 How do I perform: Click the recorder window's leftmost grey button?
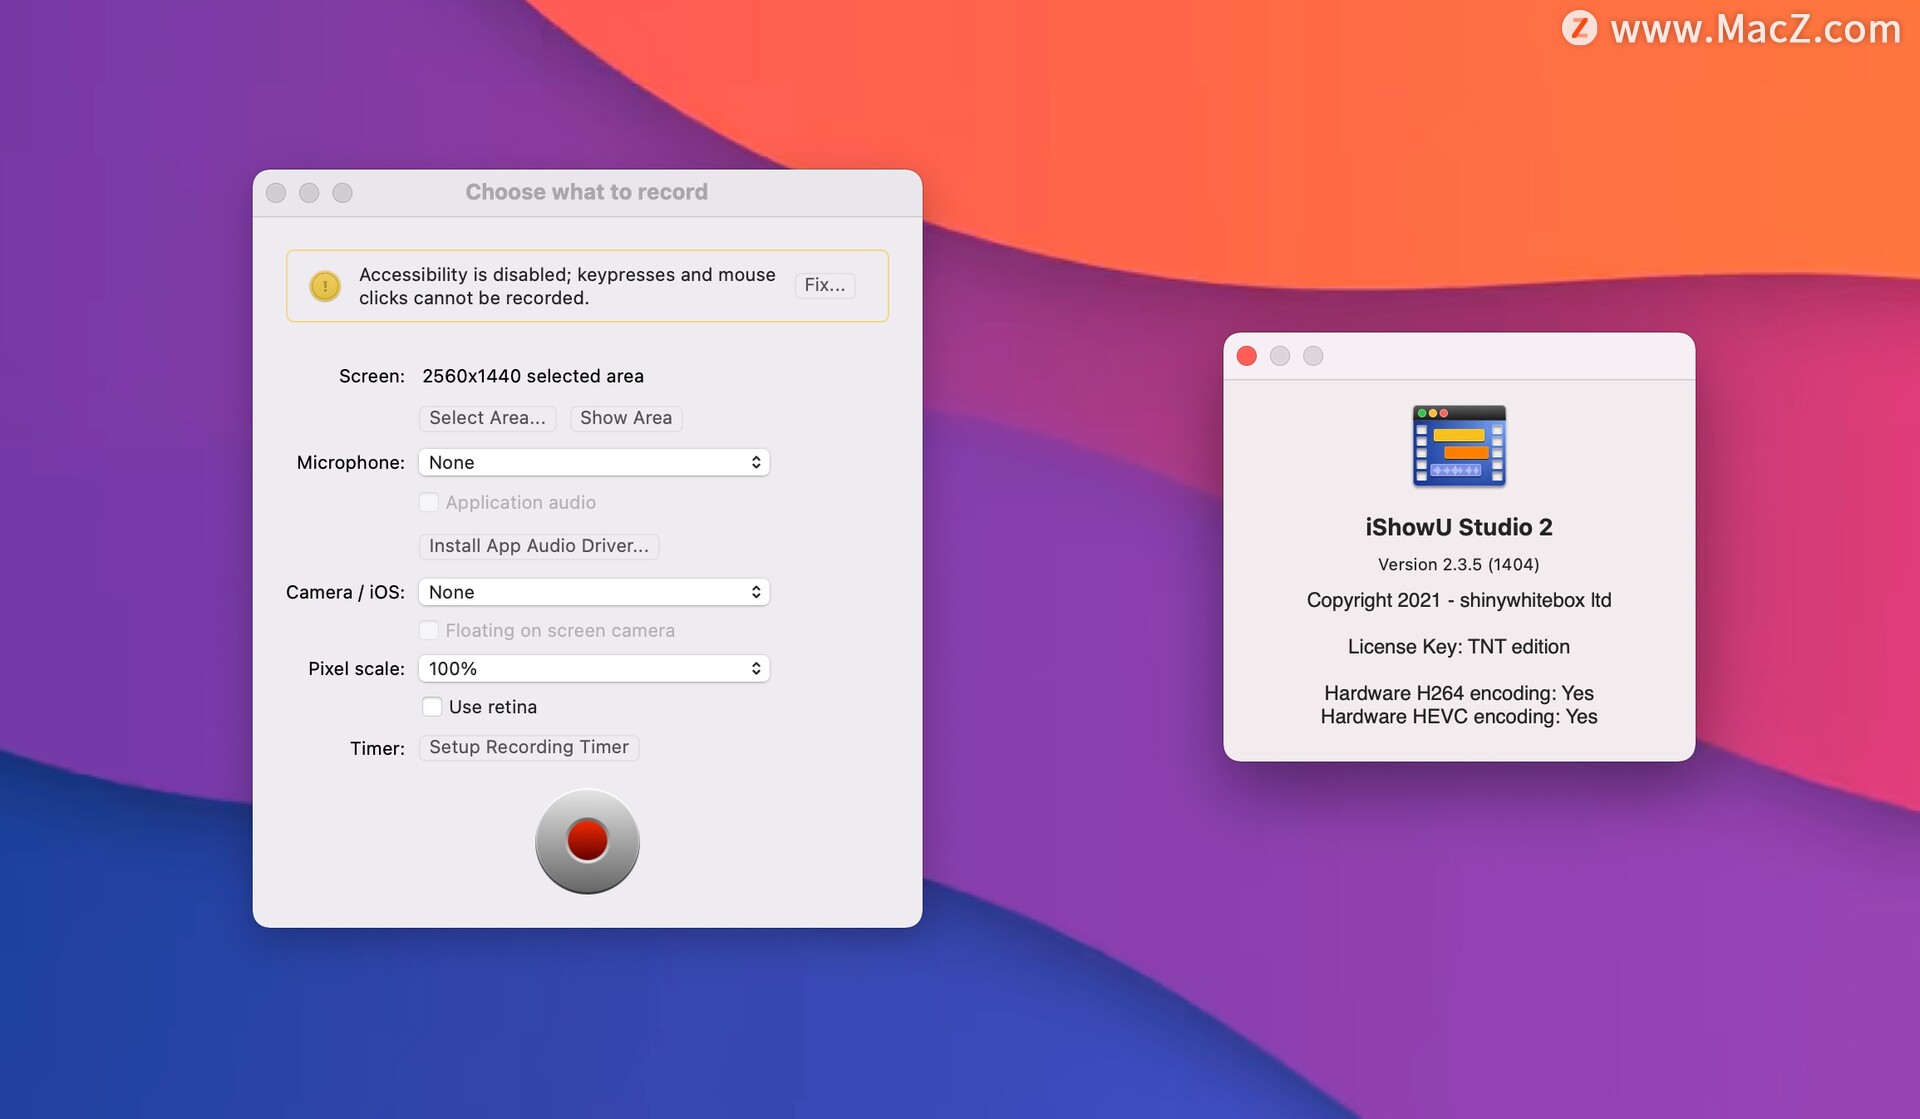[x=277, y=192]
